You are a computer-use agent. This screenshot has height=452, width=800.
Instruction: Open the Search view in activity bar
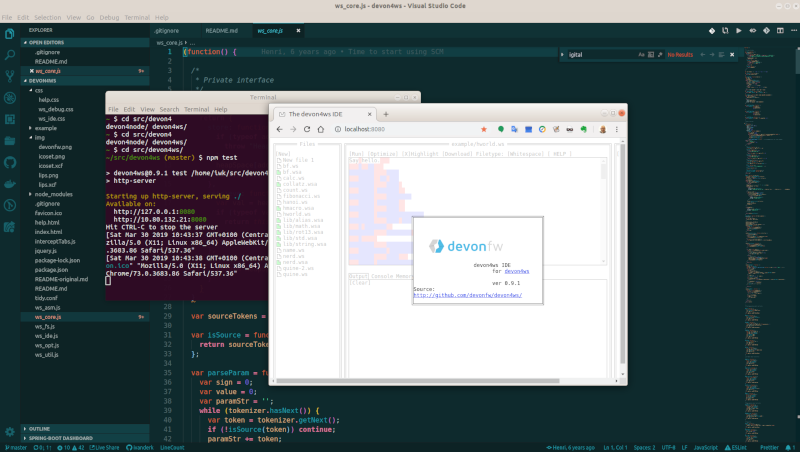tap(10, 55)
